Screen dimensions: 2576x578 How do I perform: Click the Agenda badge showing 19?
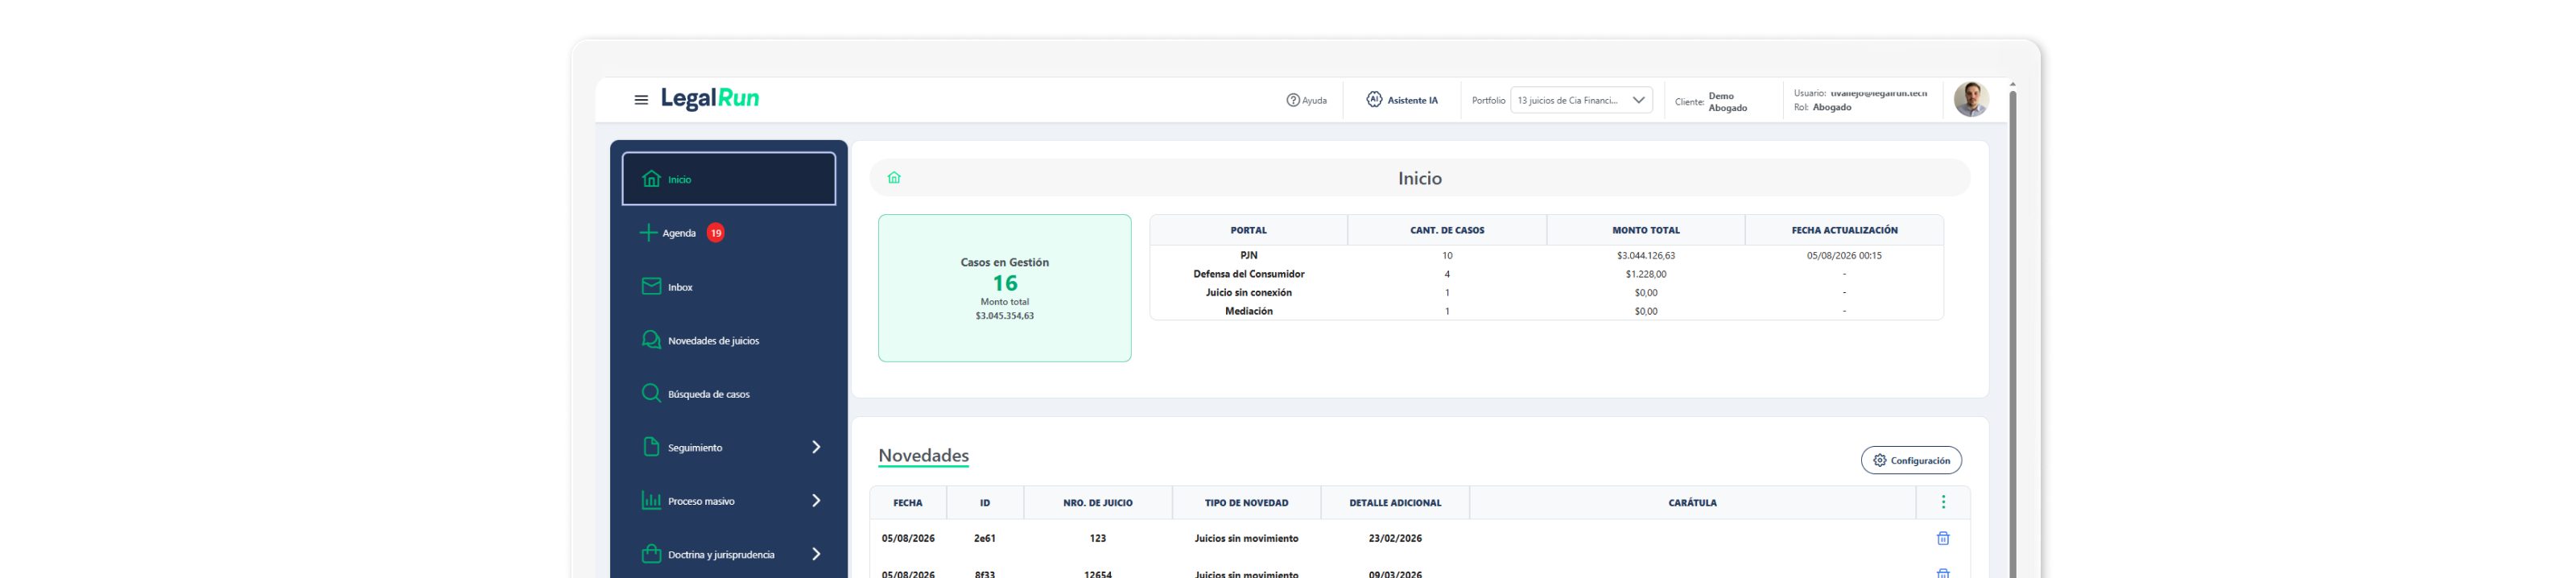click(x=716, y=233)
